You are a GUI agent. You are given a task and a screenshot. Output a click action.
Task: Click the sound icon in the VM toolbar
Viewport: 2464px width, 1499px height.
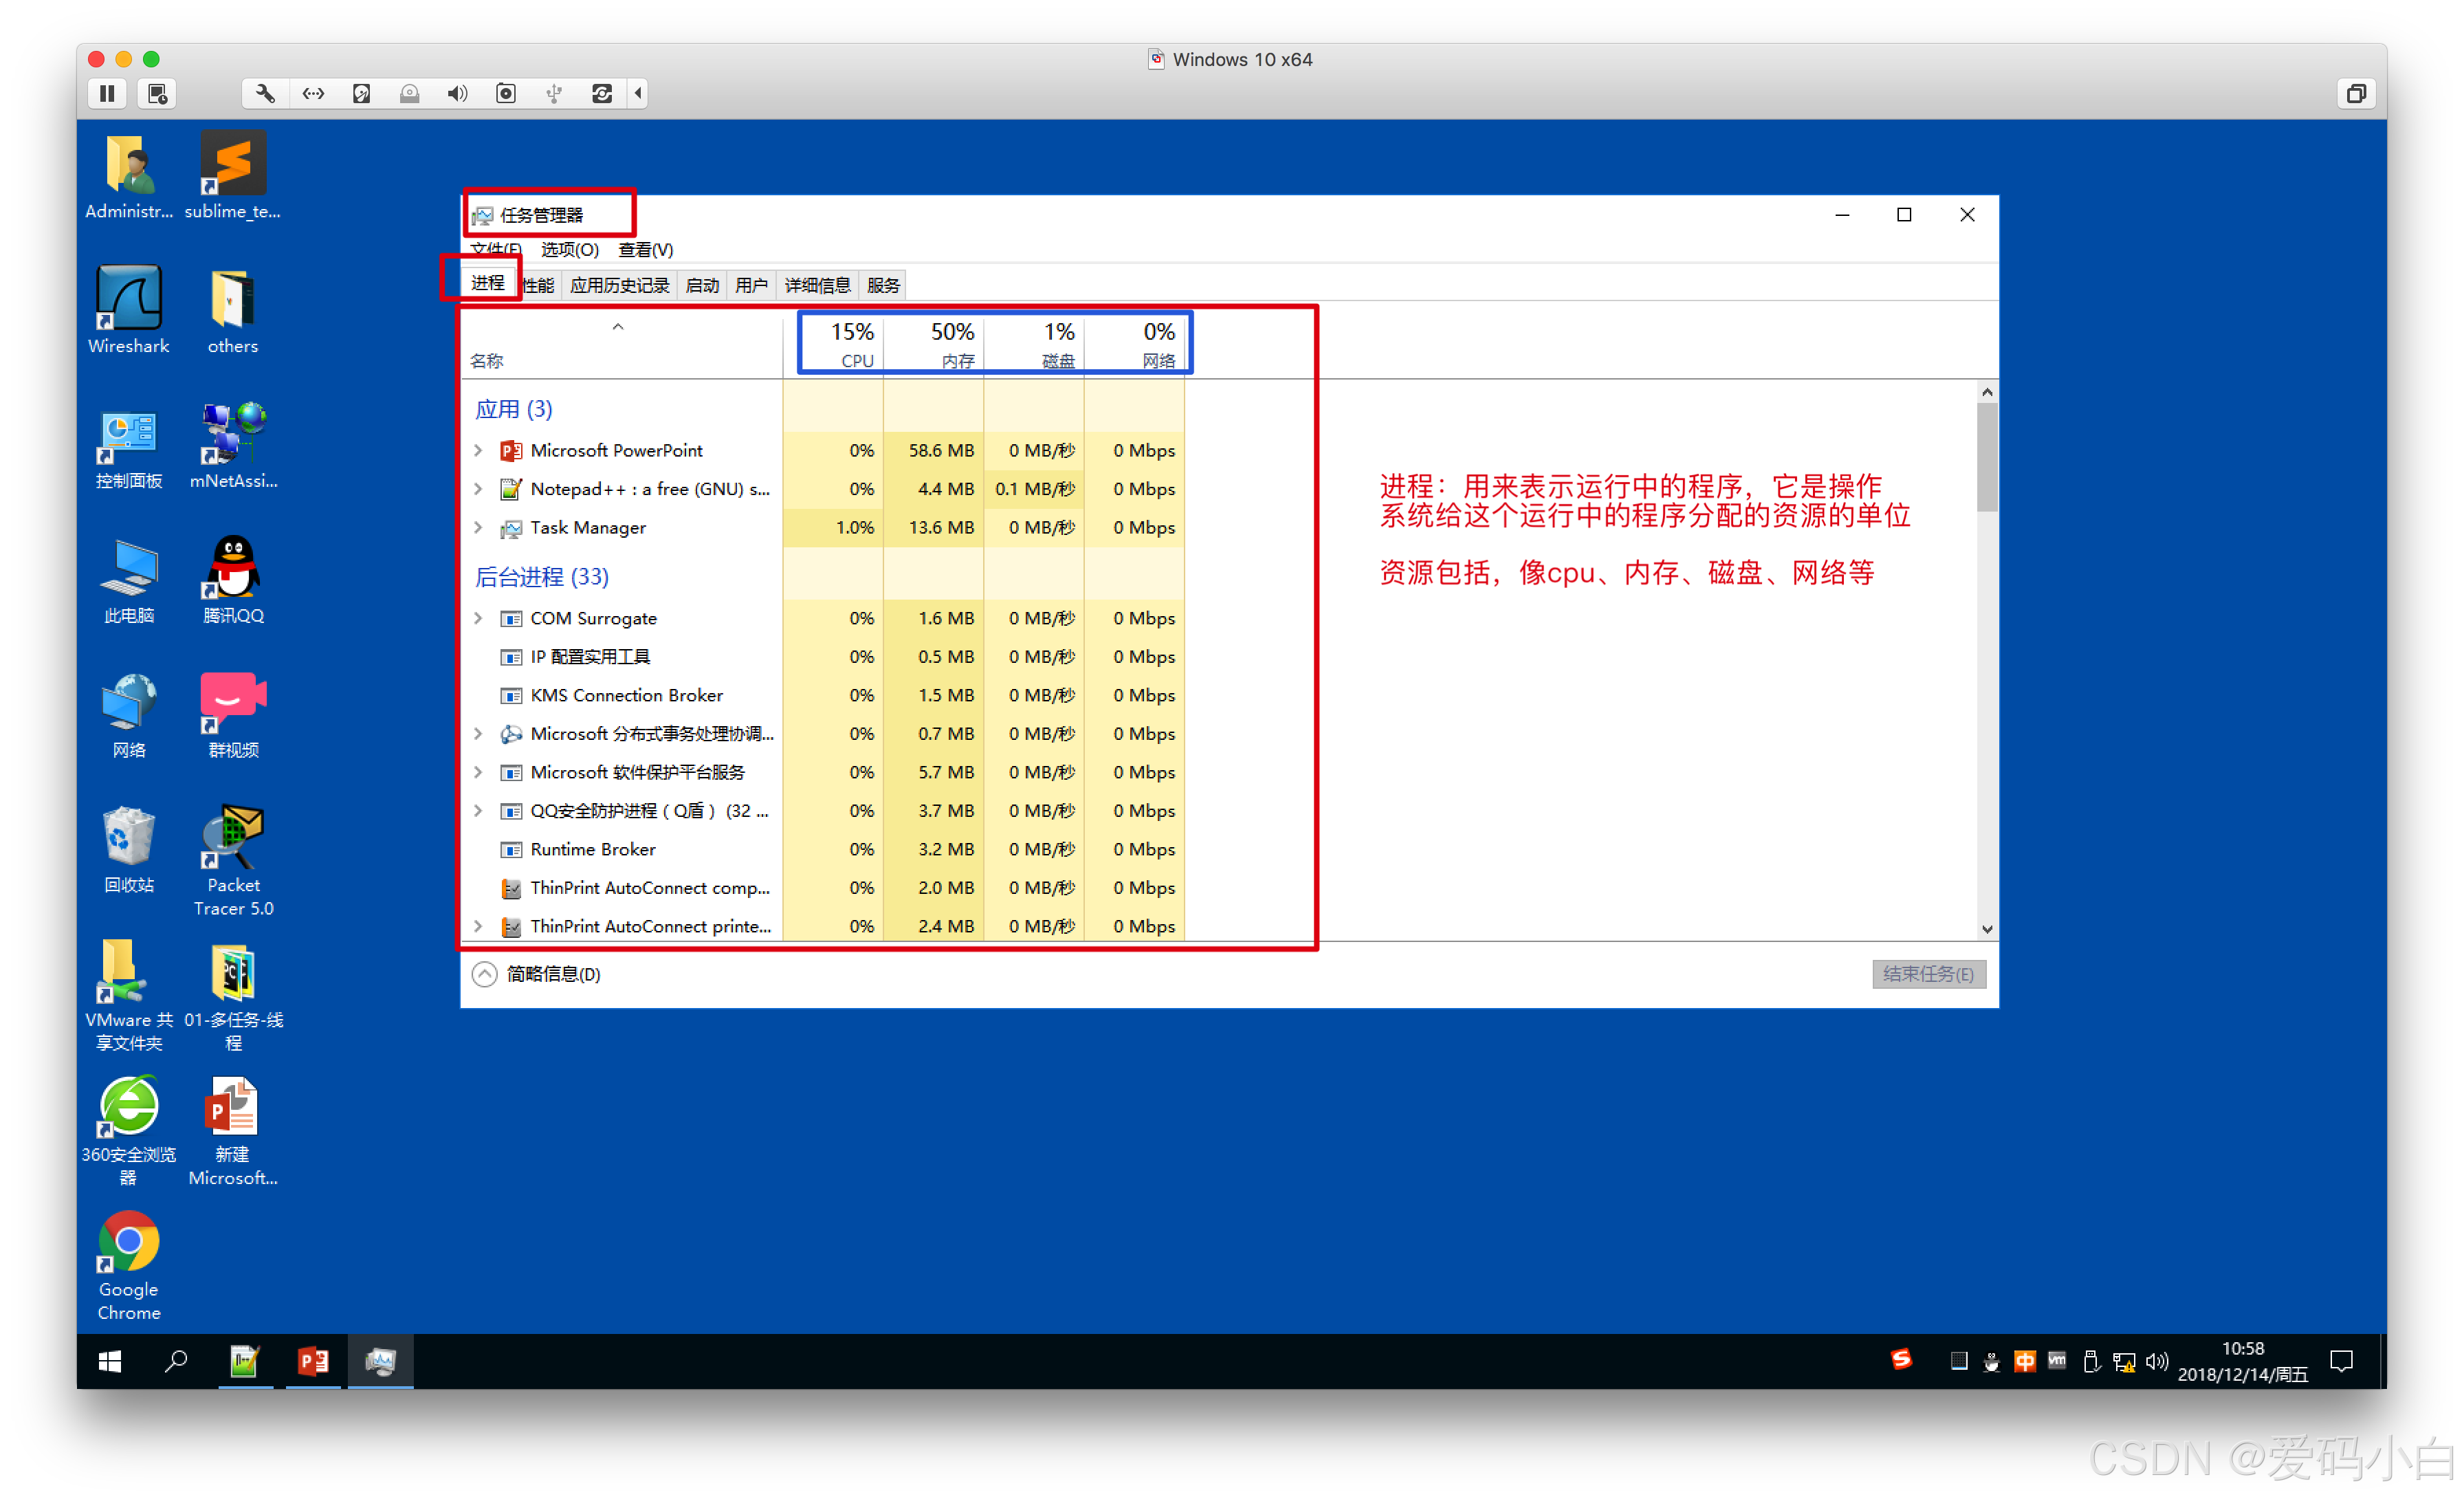point(457,93)
